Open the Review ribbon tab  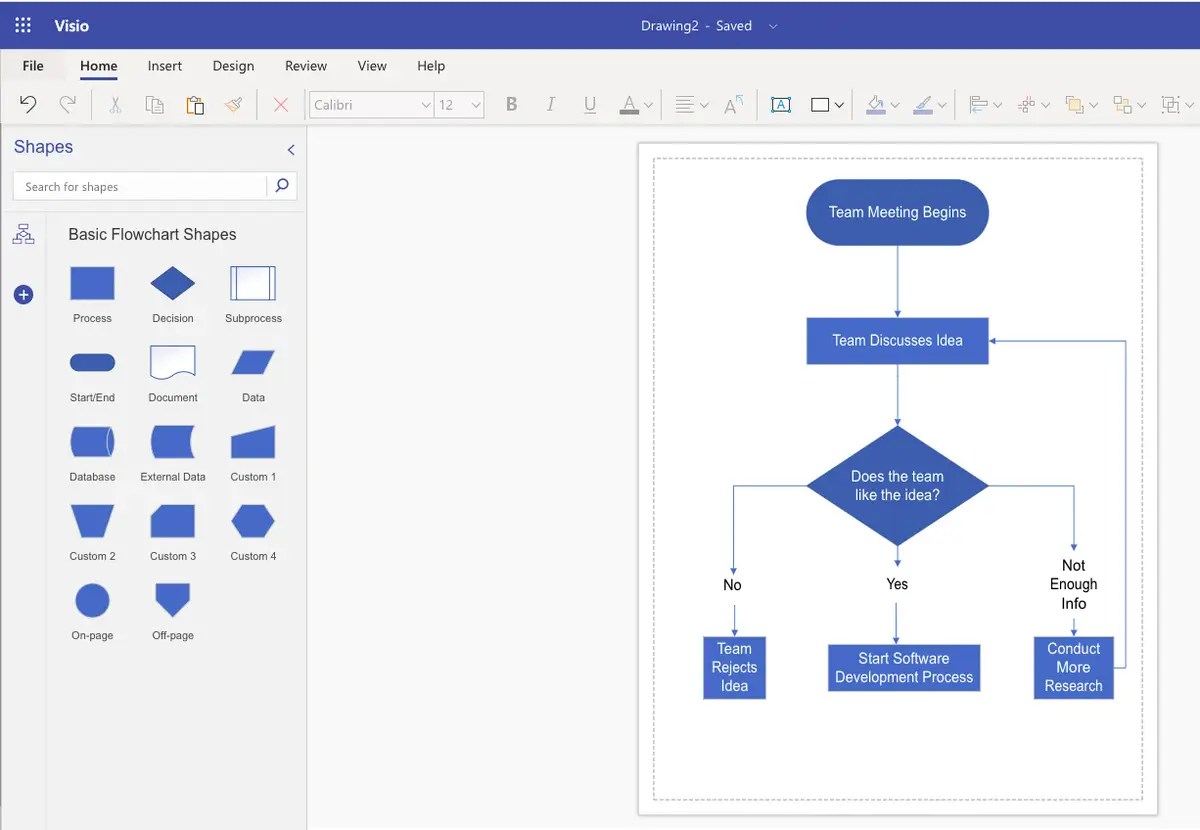click(305, 66)
